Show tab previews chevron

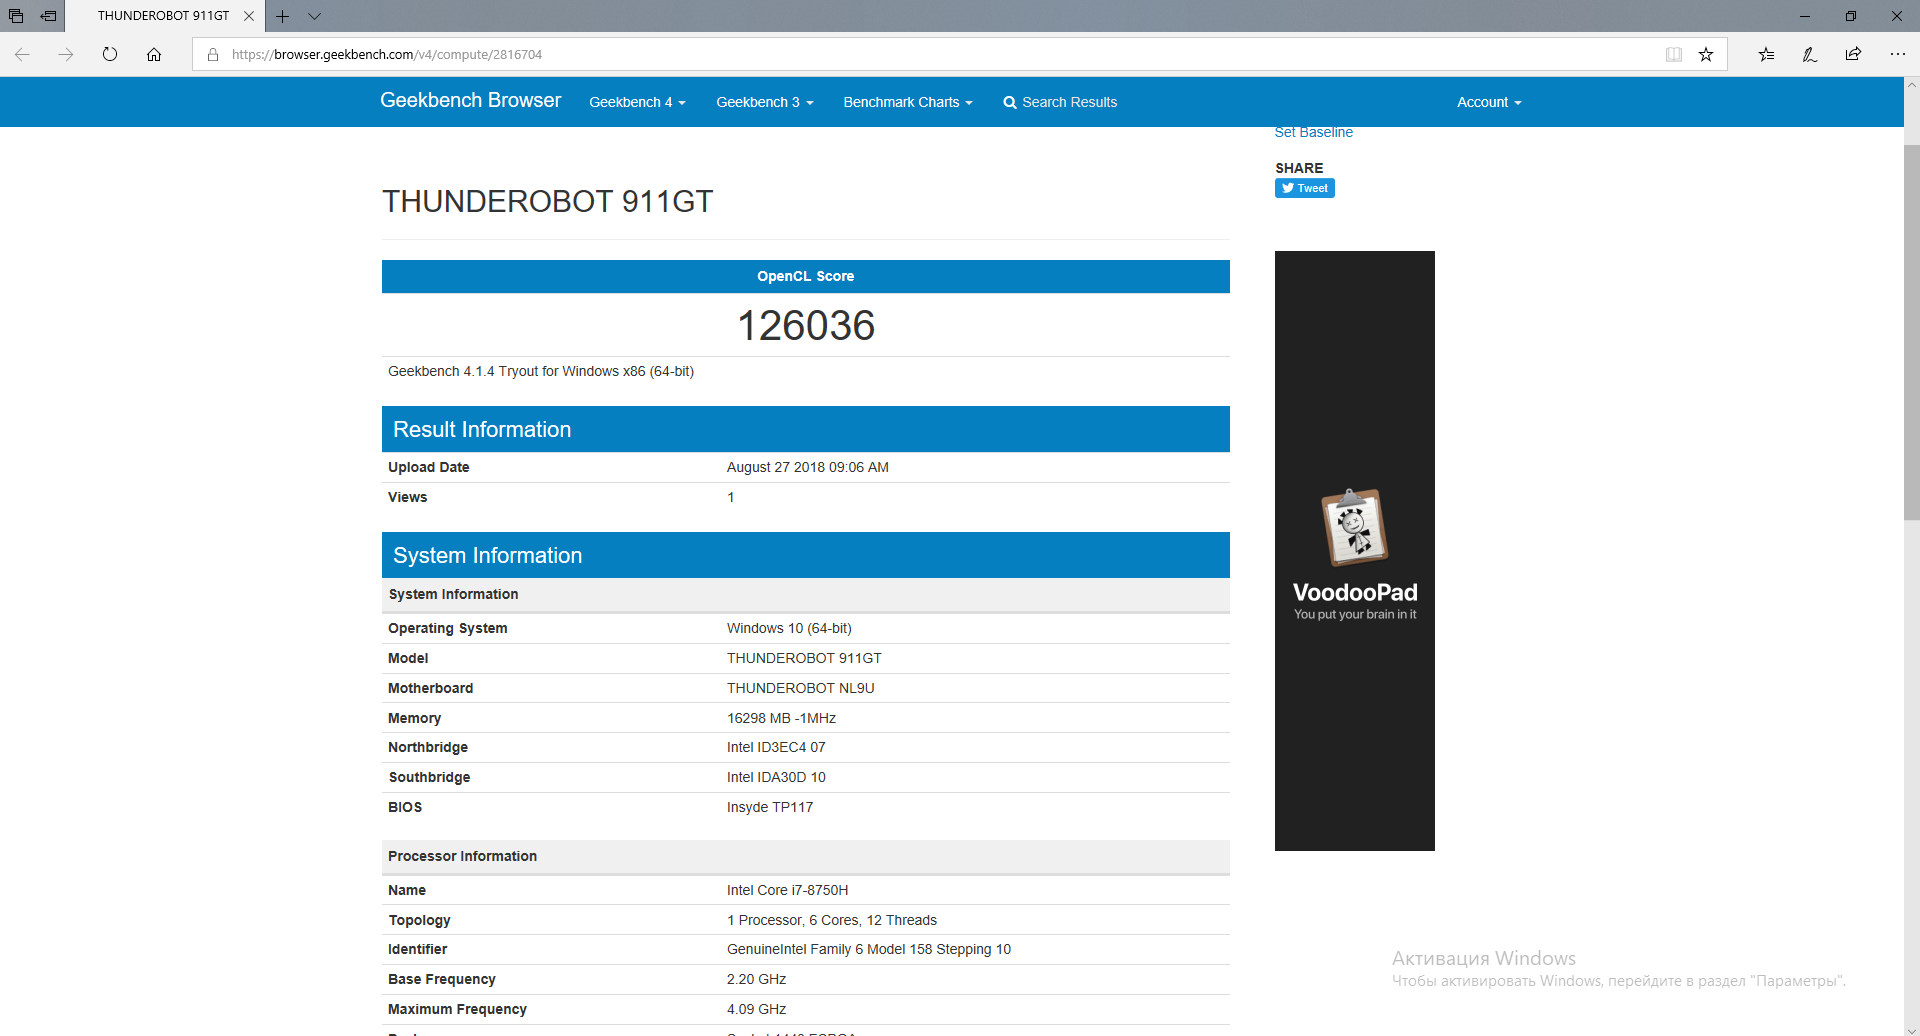[314, 16]
